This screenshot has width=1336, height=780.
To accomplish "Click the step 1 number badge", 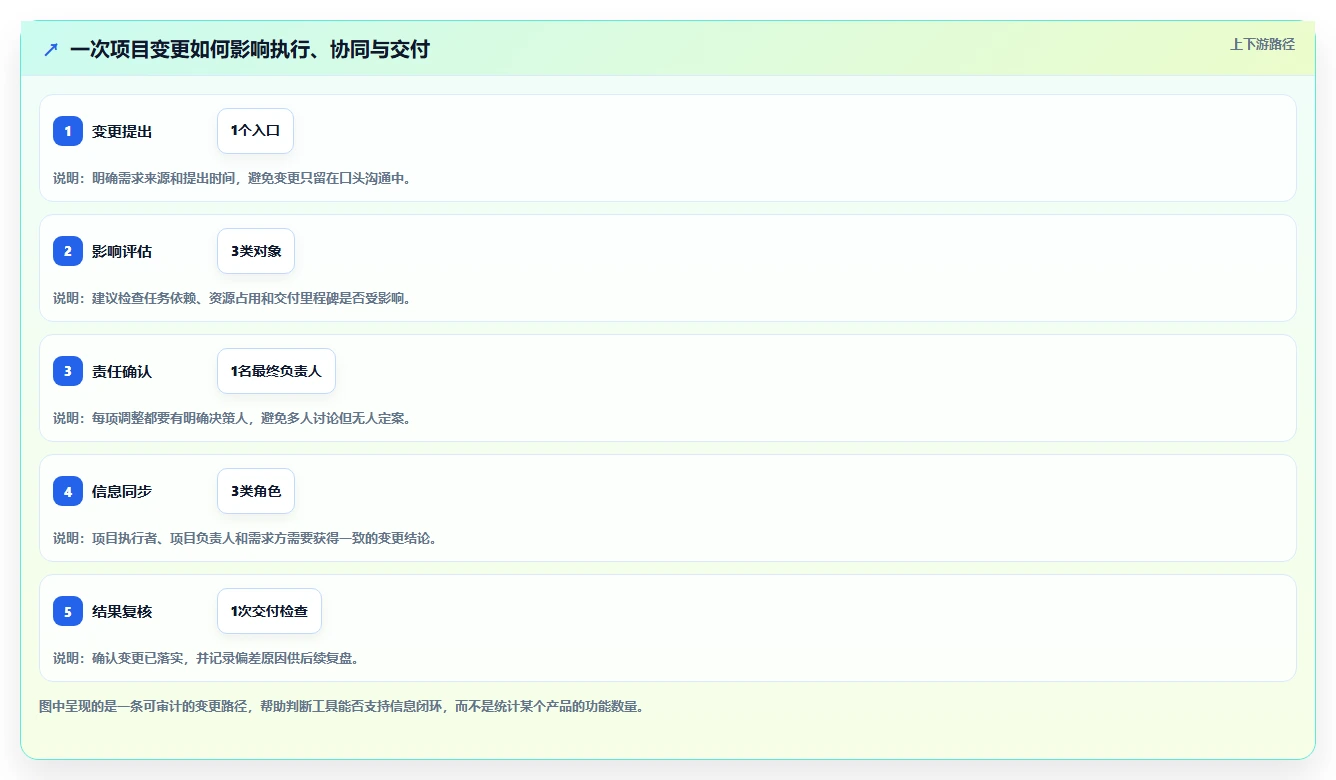I will (68, 131).
